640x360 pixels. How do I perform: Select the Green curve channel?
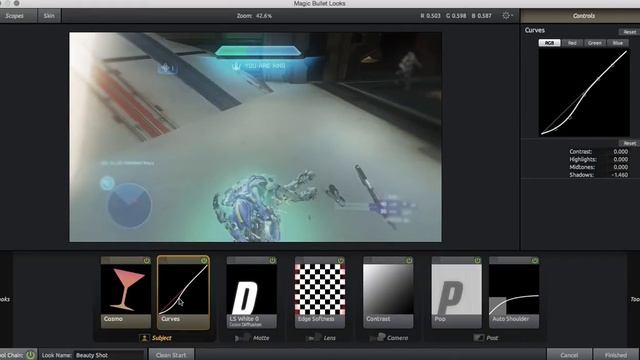[x=595, y=43]
